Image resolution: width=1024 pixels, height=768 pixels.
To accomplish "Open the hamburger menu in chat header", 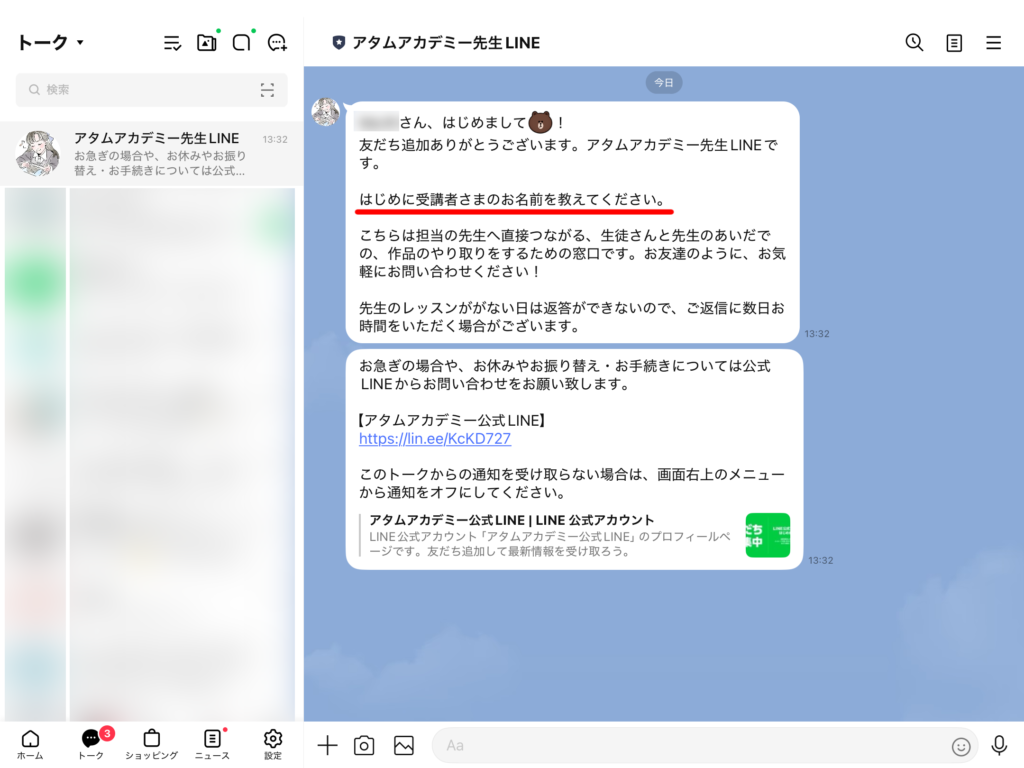I will click(993, 42).
